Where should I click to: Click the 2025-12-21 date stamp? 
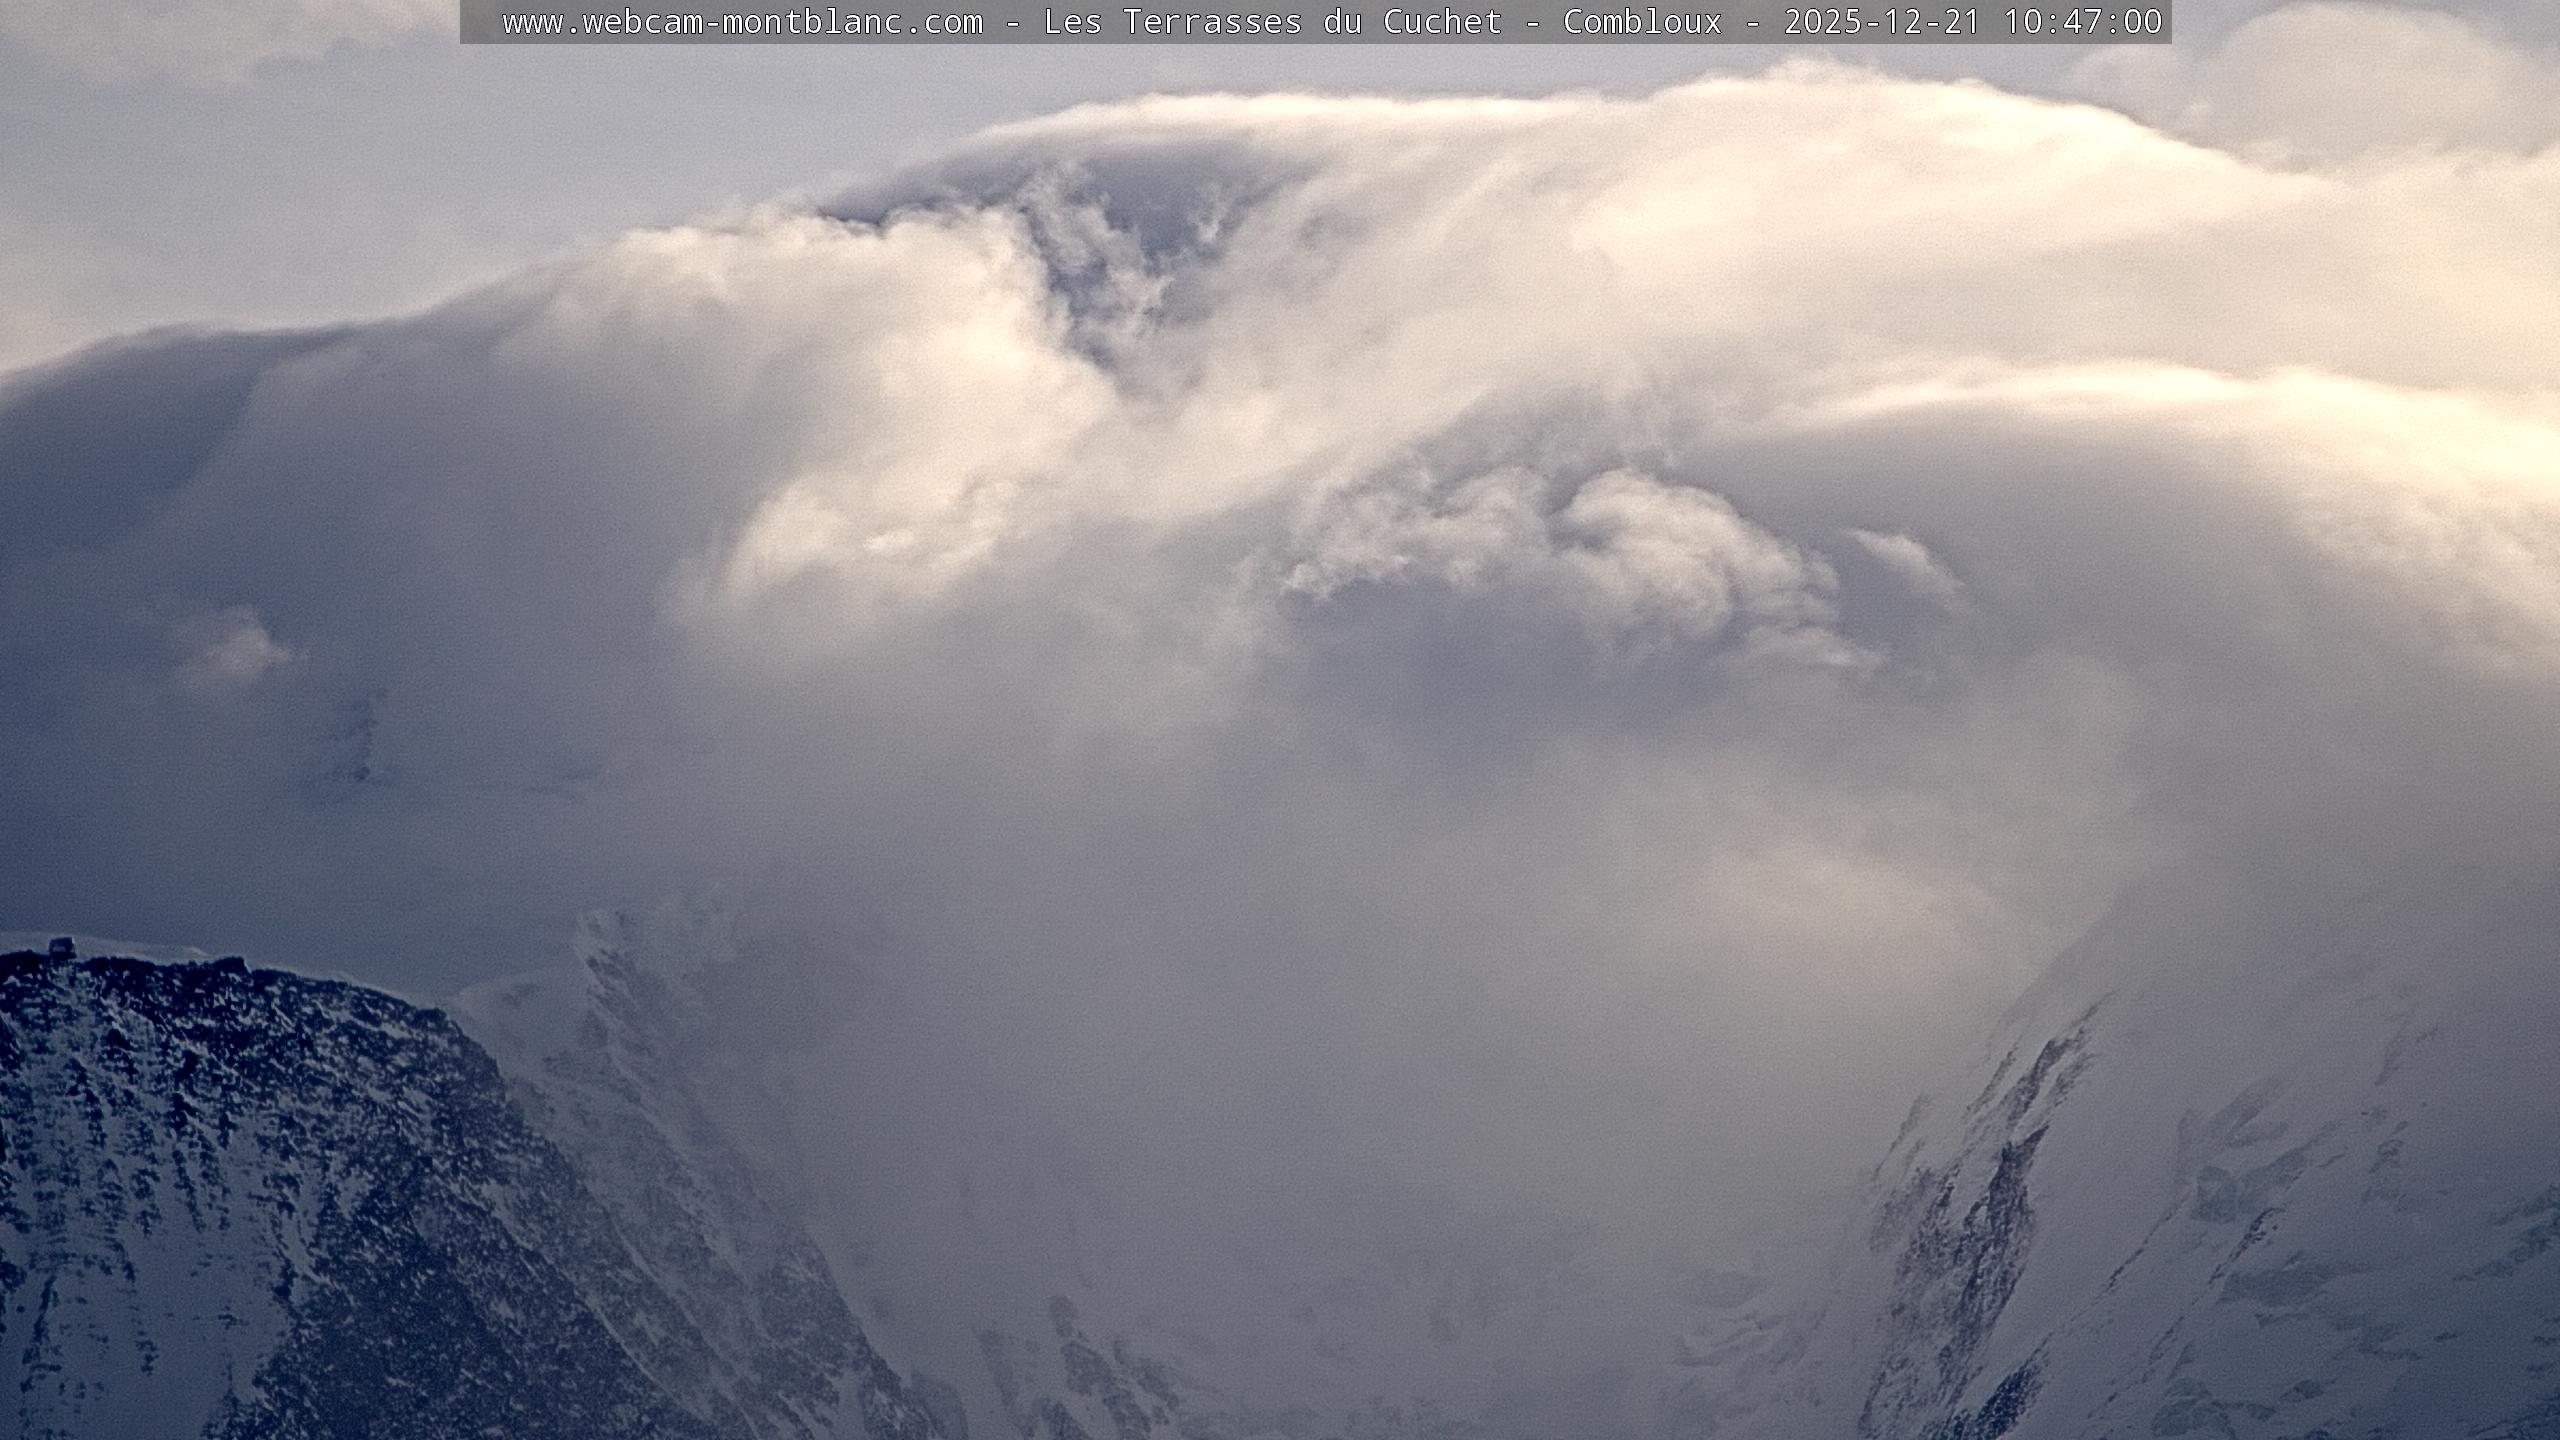click(1882, 22)
